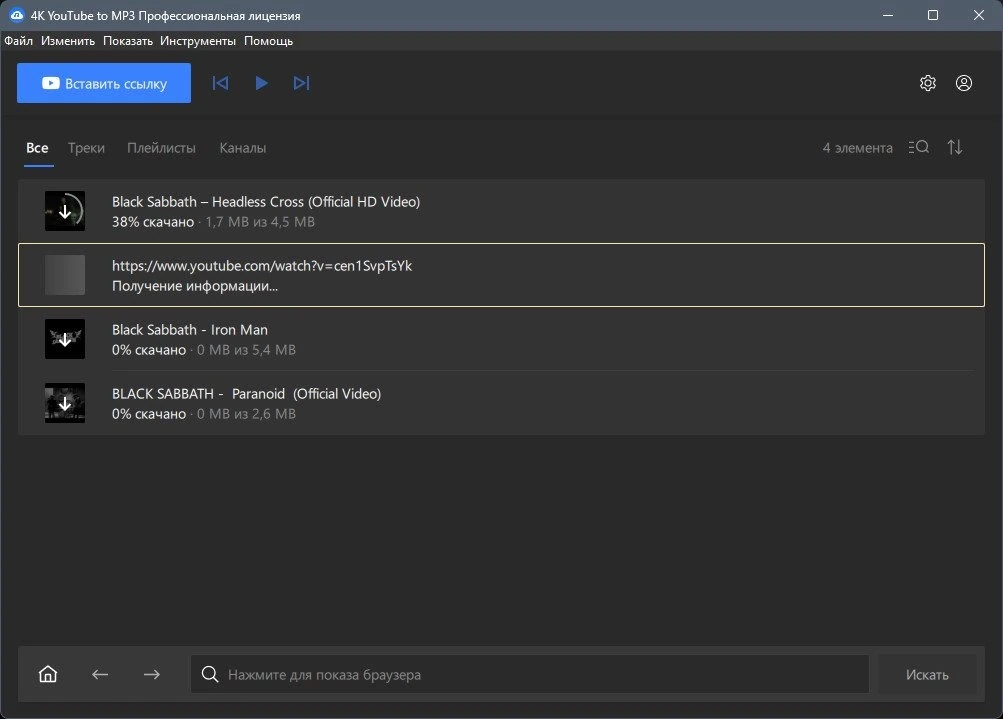Navigate forward with the right arrow
1003x719 pixels.
pyautogui.click(x=152, y=674)
